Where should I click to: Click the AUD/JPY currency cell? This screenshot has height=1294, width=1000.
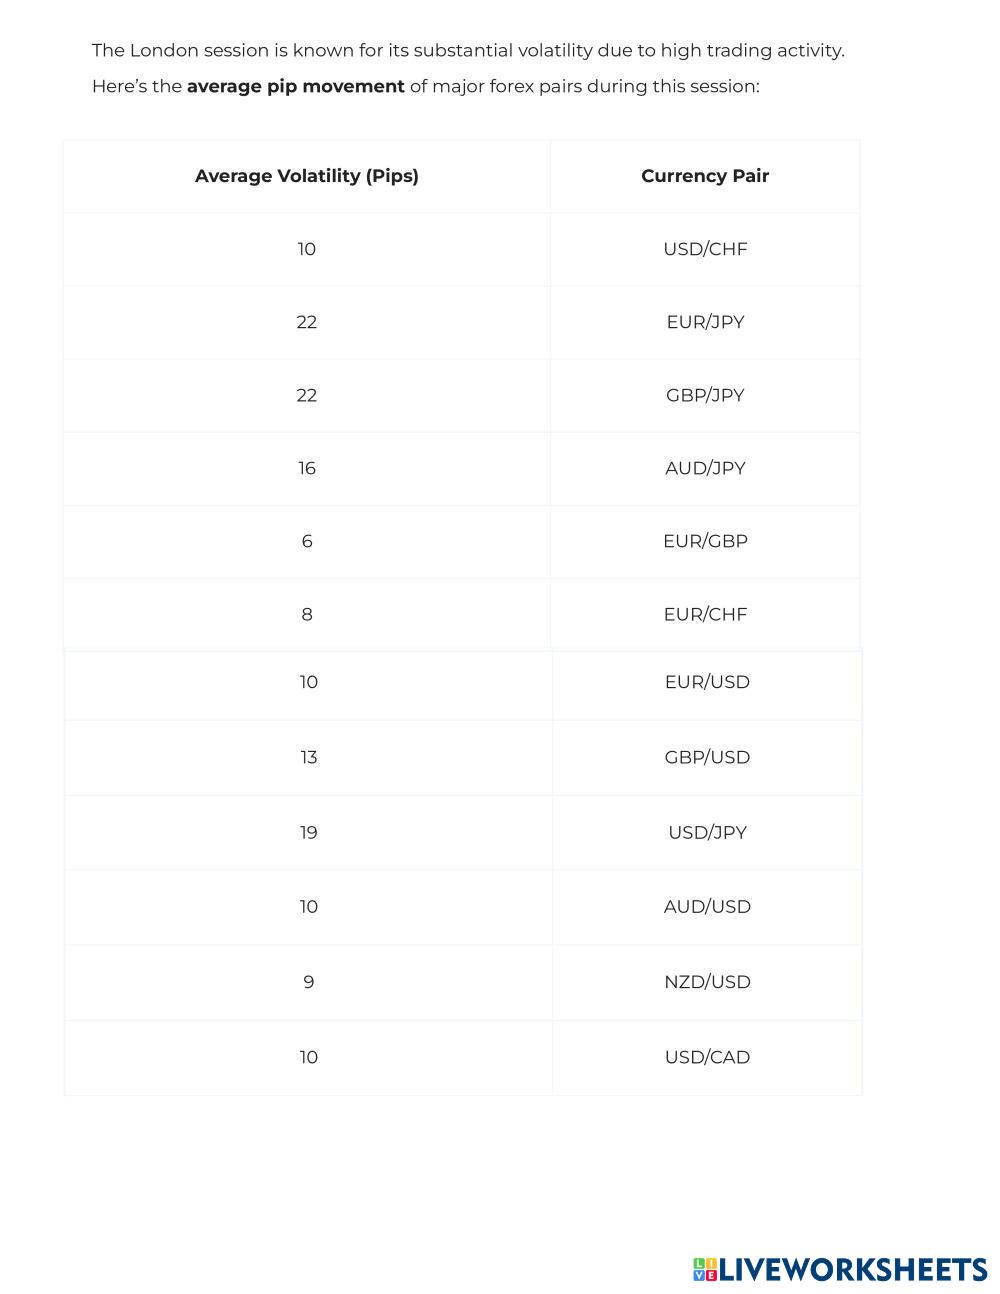click(705, 468)
